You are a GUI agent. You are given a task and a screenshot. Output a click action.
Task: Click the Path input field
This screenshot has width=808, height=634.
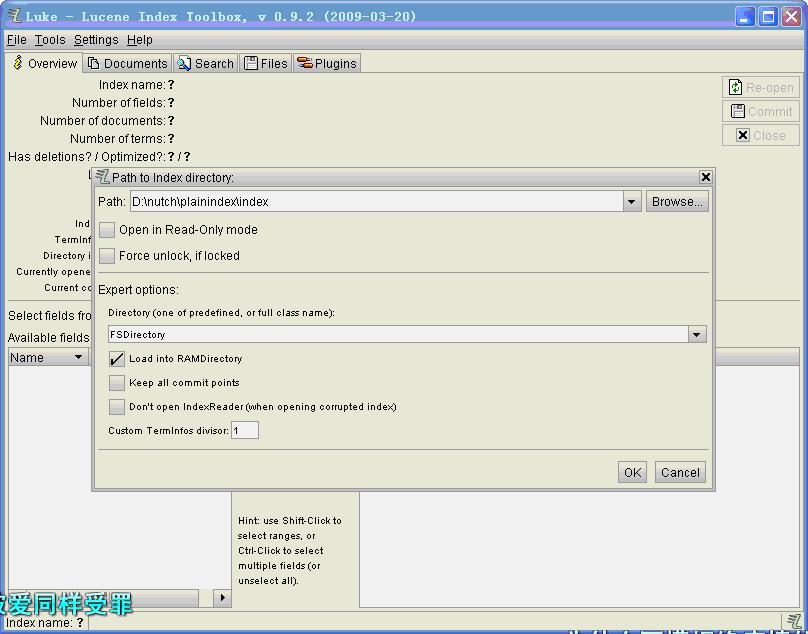tap(376, 202)
